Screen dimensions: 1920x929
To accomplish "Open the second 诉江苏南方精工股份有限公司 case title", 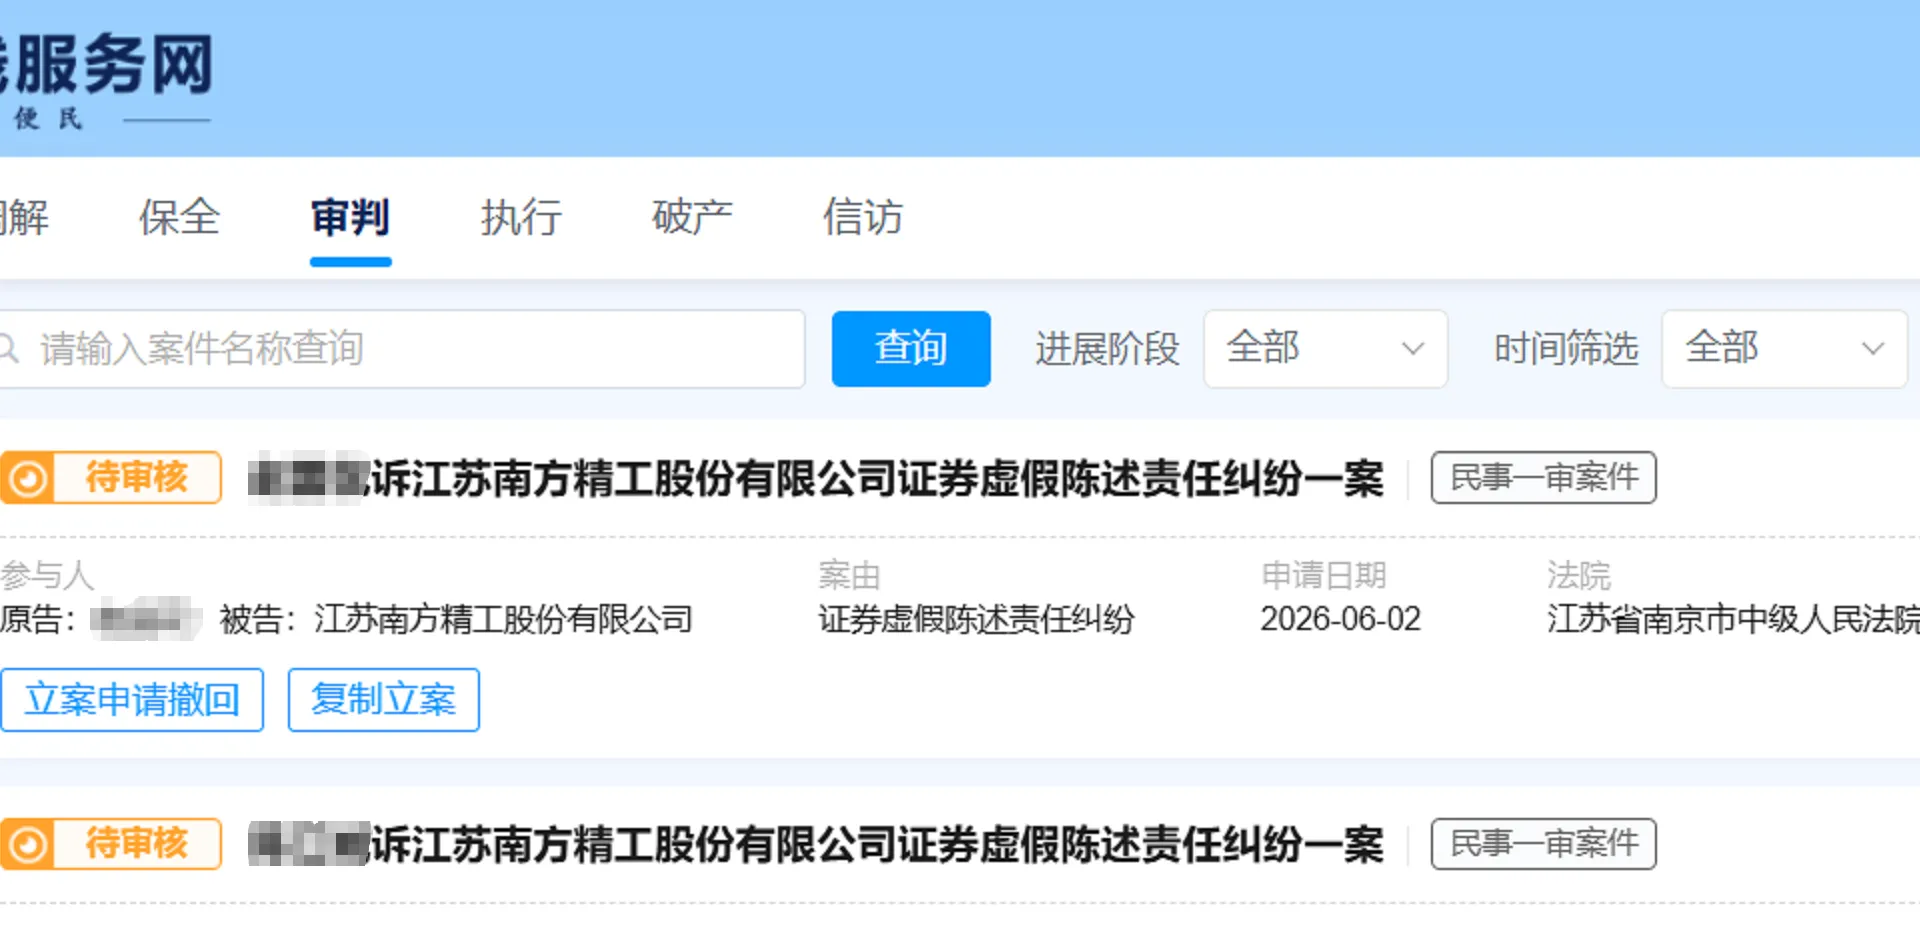I will (816, 844).
